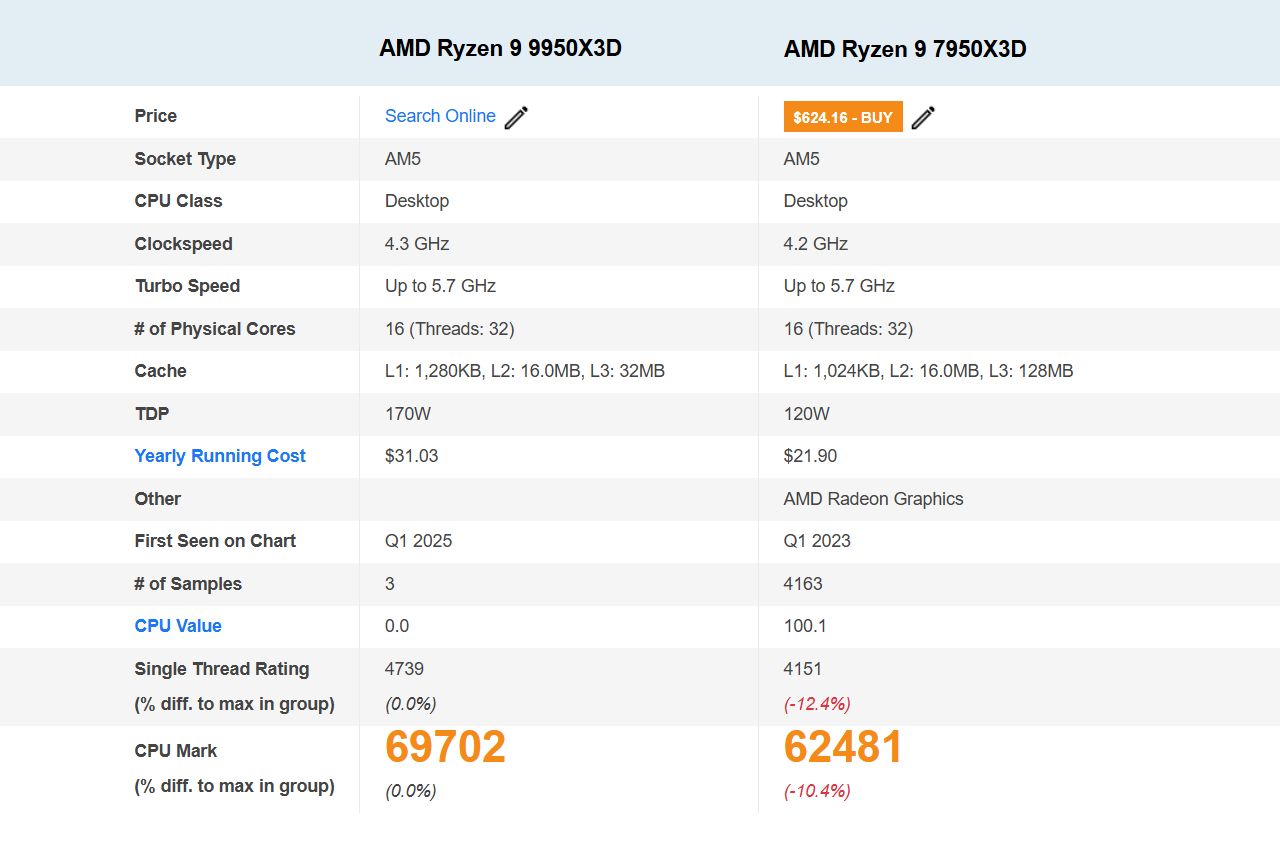Click the CPU Class row label

click(178, 201)
